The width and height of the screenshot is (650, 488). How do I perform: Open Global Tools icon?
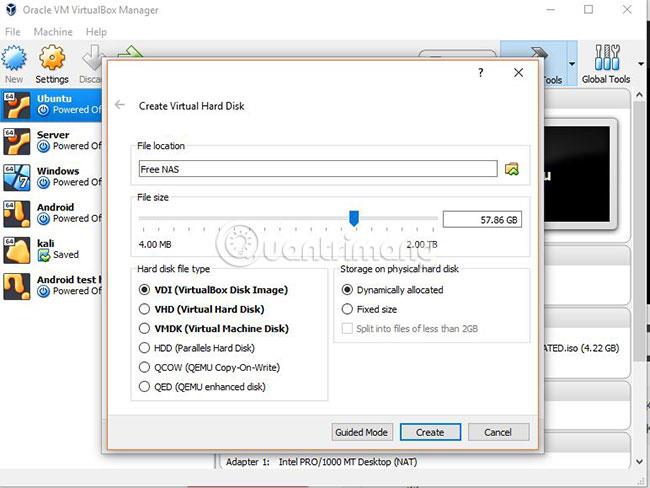(607, 58)
